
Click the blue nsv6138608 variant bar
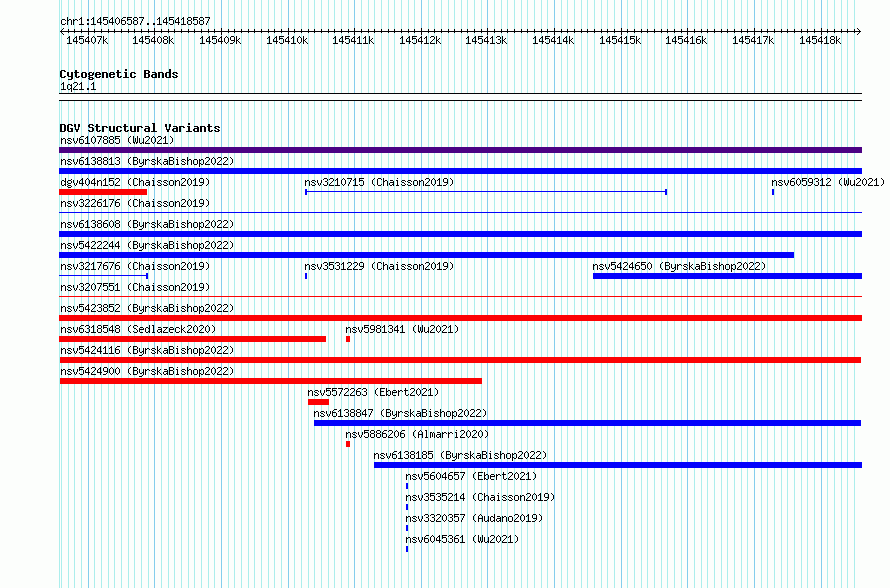(x=460, y=234)
